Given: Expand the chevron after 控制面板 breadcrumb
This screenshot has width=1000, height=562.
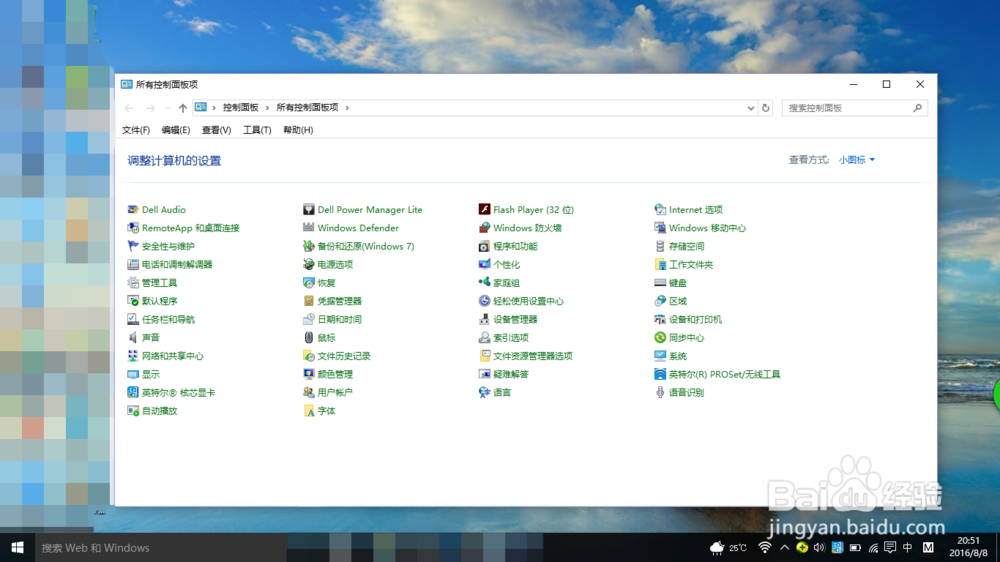Looking at the screenshot, I should click(x=267, y=108).
